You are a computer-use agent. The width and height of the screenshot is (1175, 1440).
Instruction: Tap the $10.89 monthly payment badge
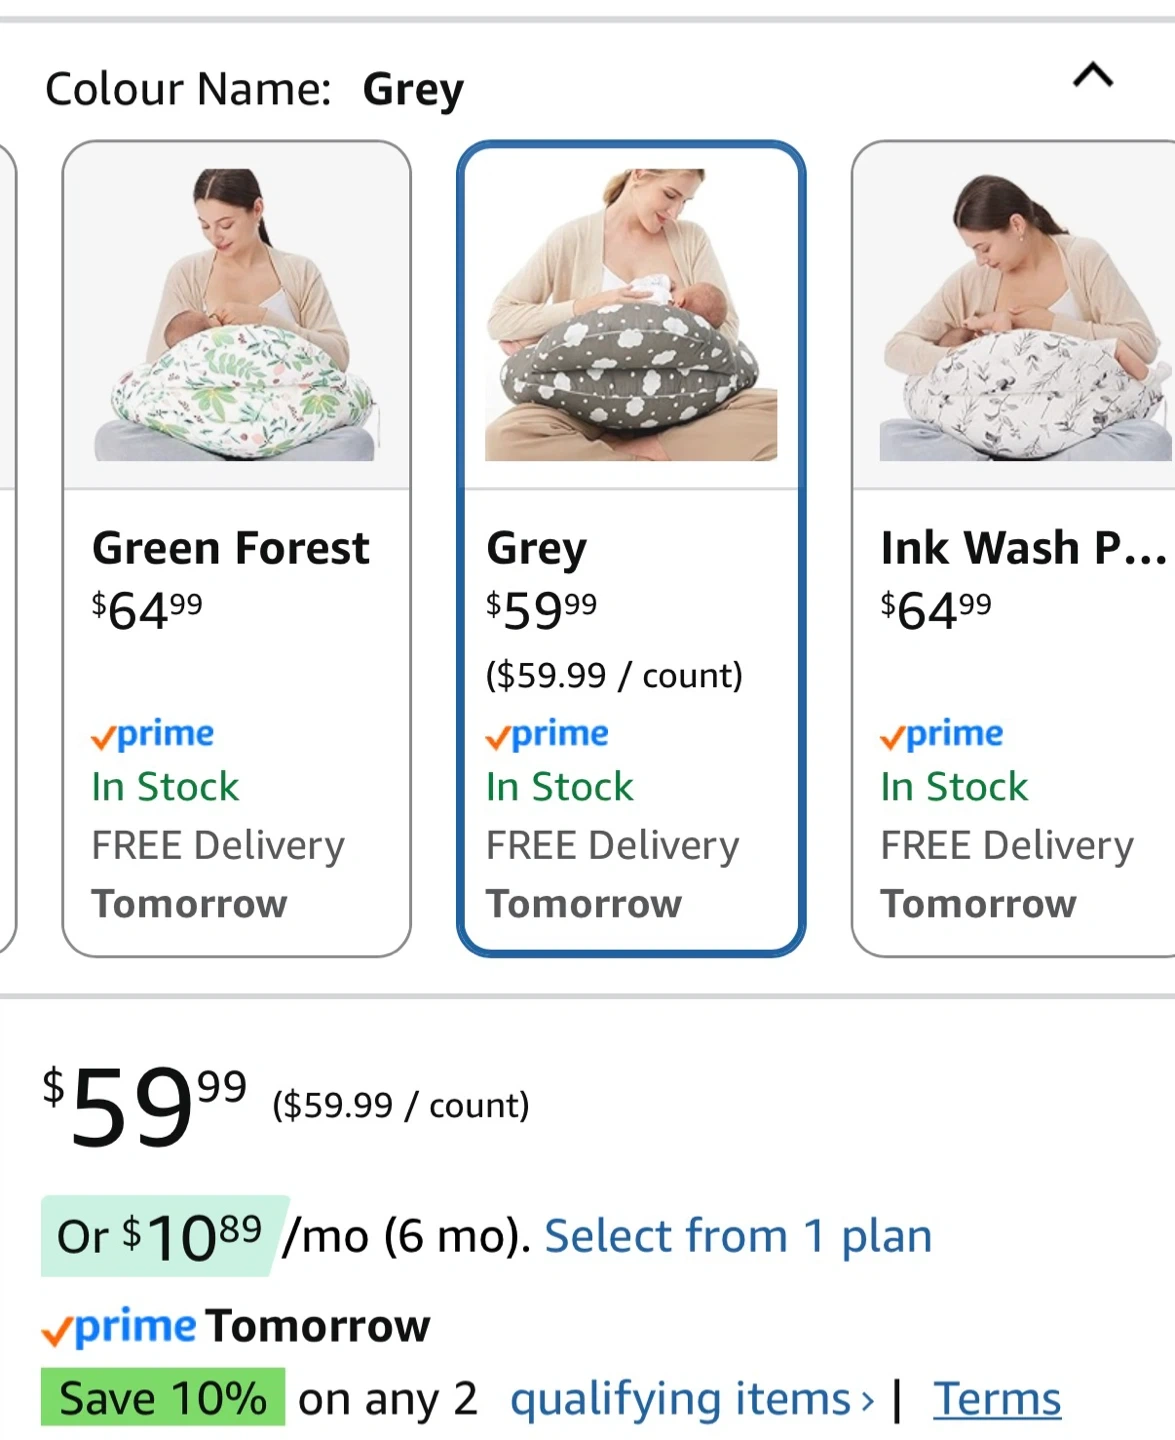coord(160,1236)
